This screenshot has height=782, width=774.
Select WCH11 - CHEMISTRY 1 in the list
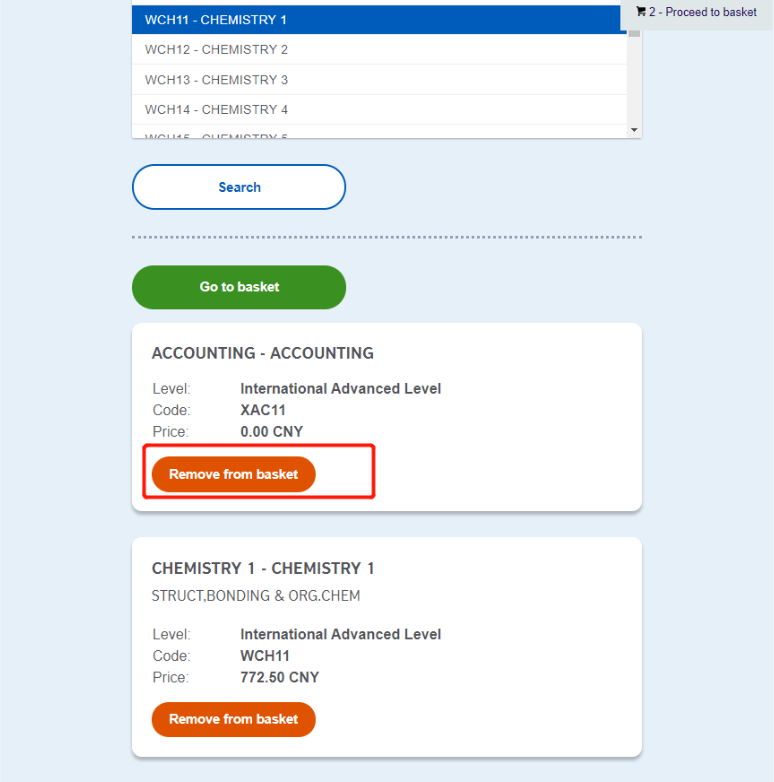[379, 19]
